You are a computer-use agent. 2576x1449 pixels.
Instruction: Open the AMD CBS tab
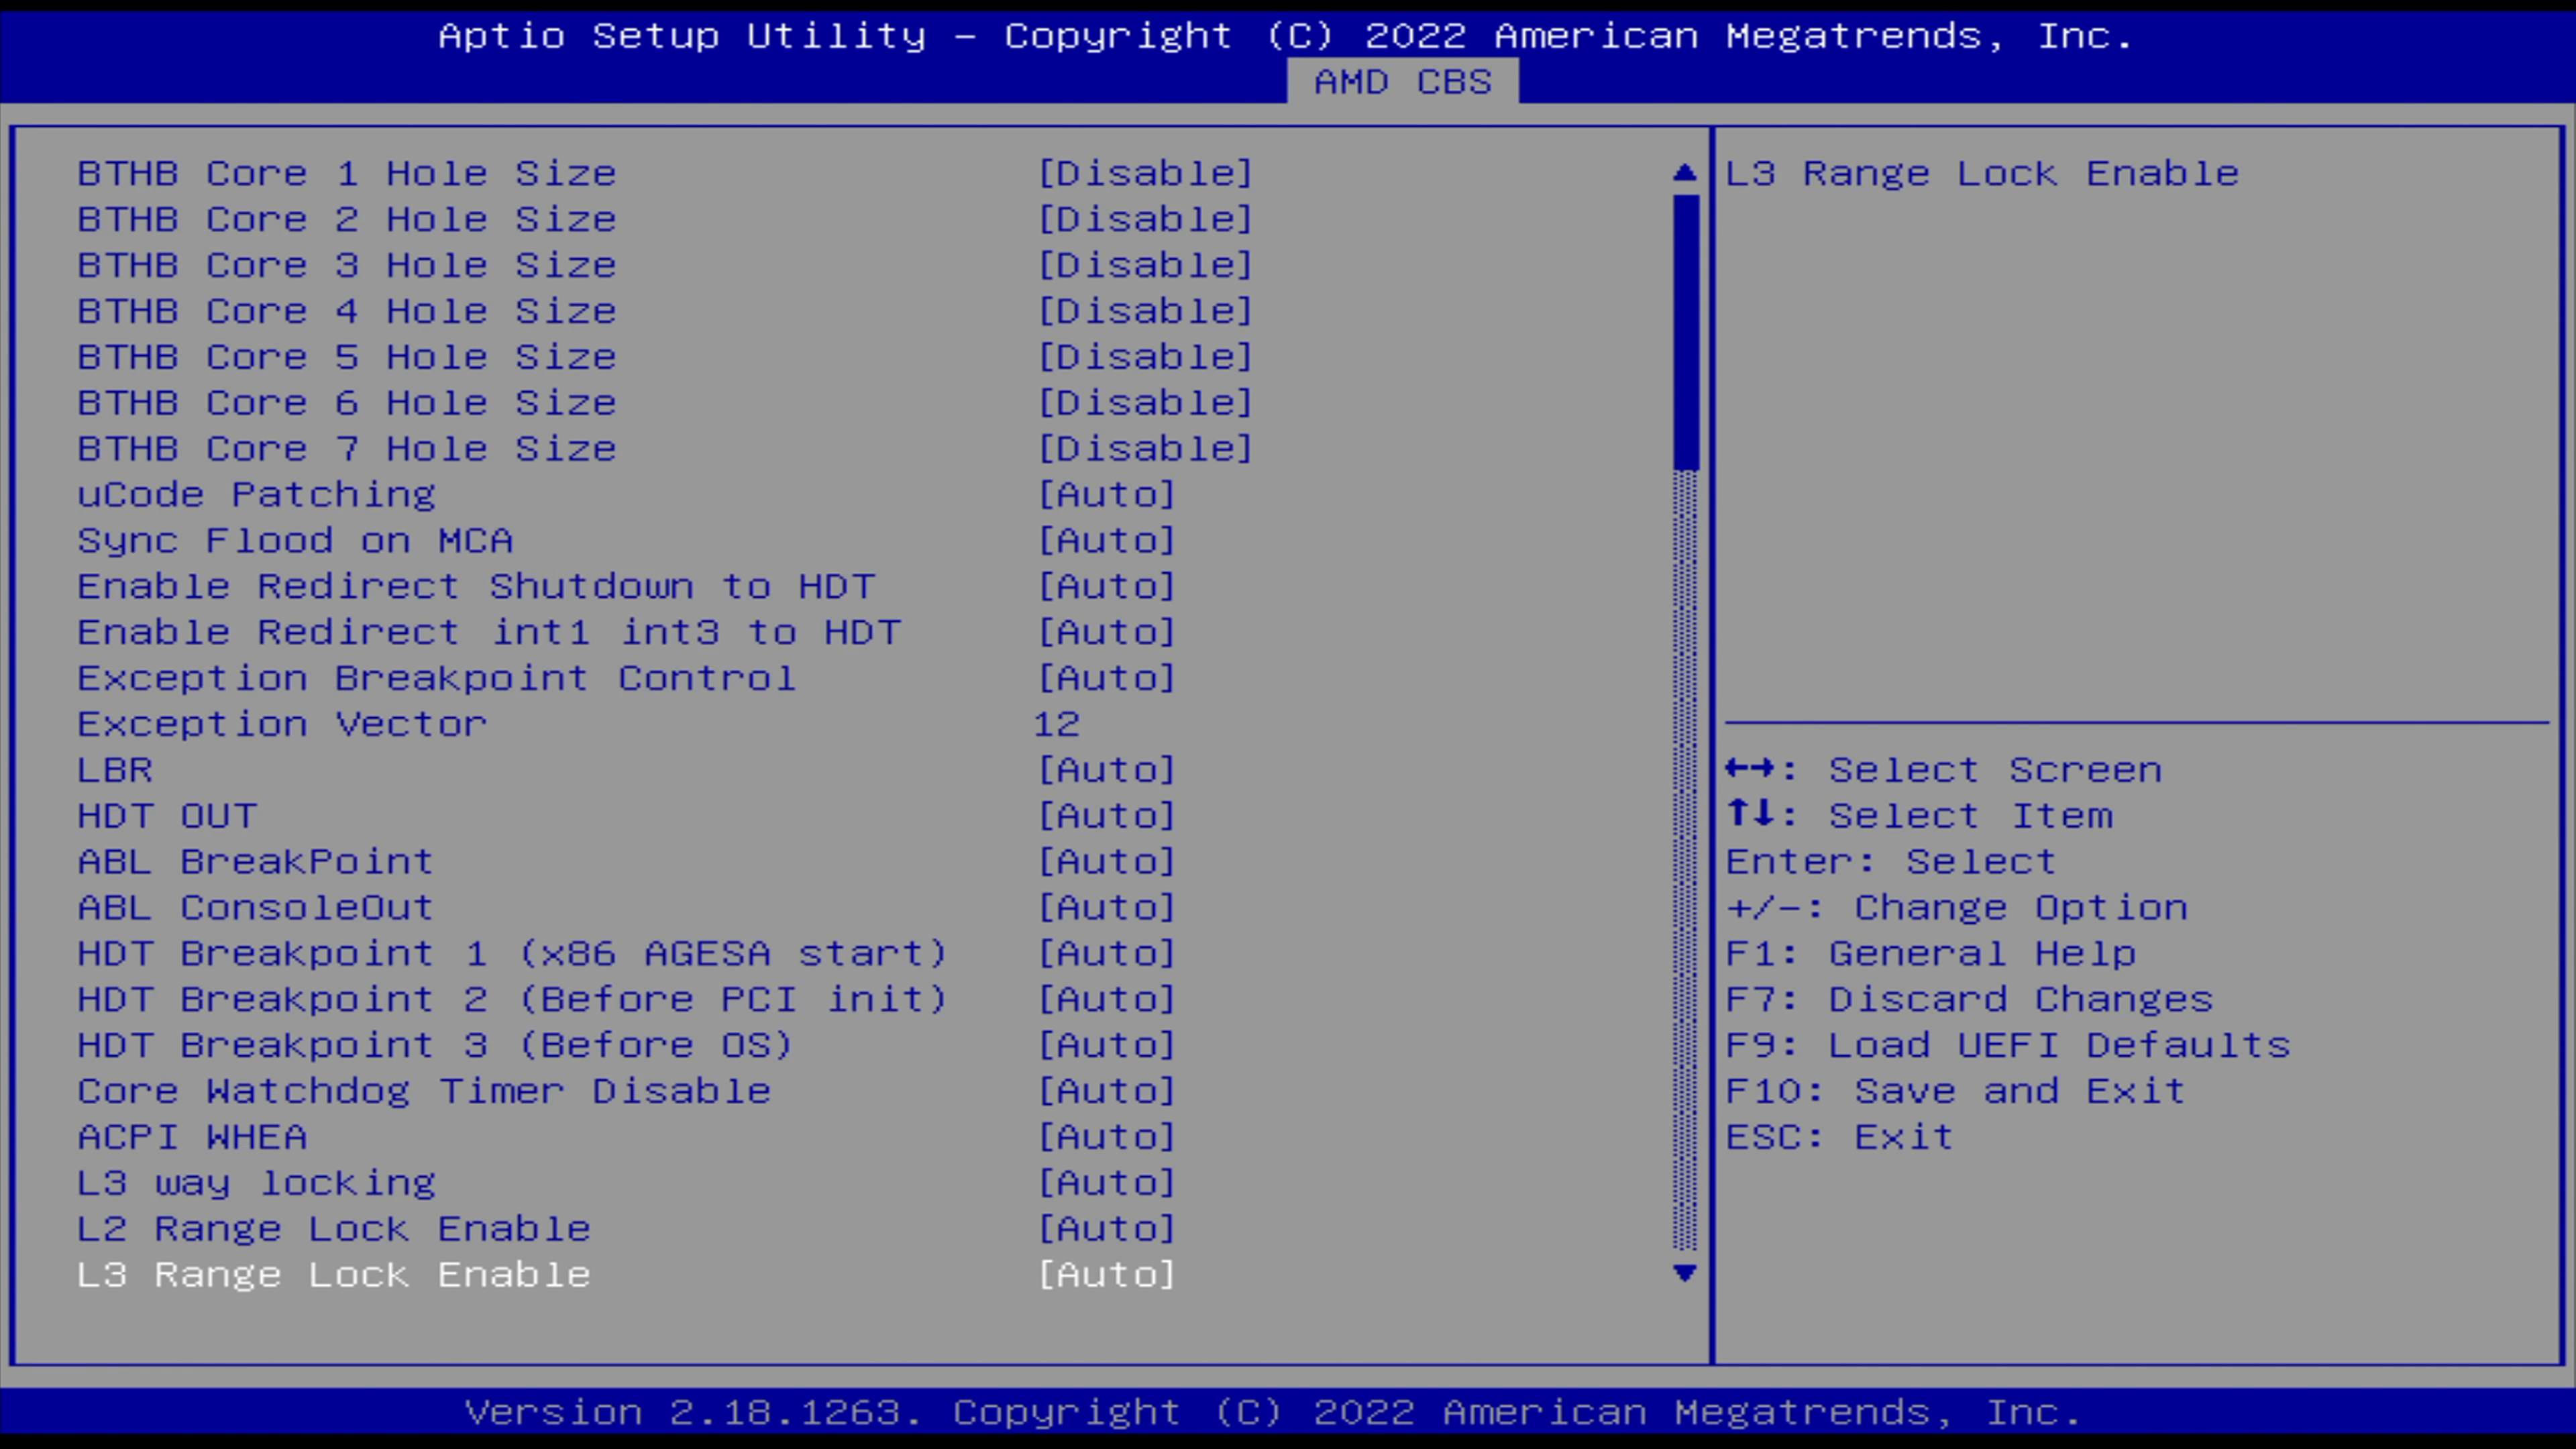[1402, 82]
